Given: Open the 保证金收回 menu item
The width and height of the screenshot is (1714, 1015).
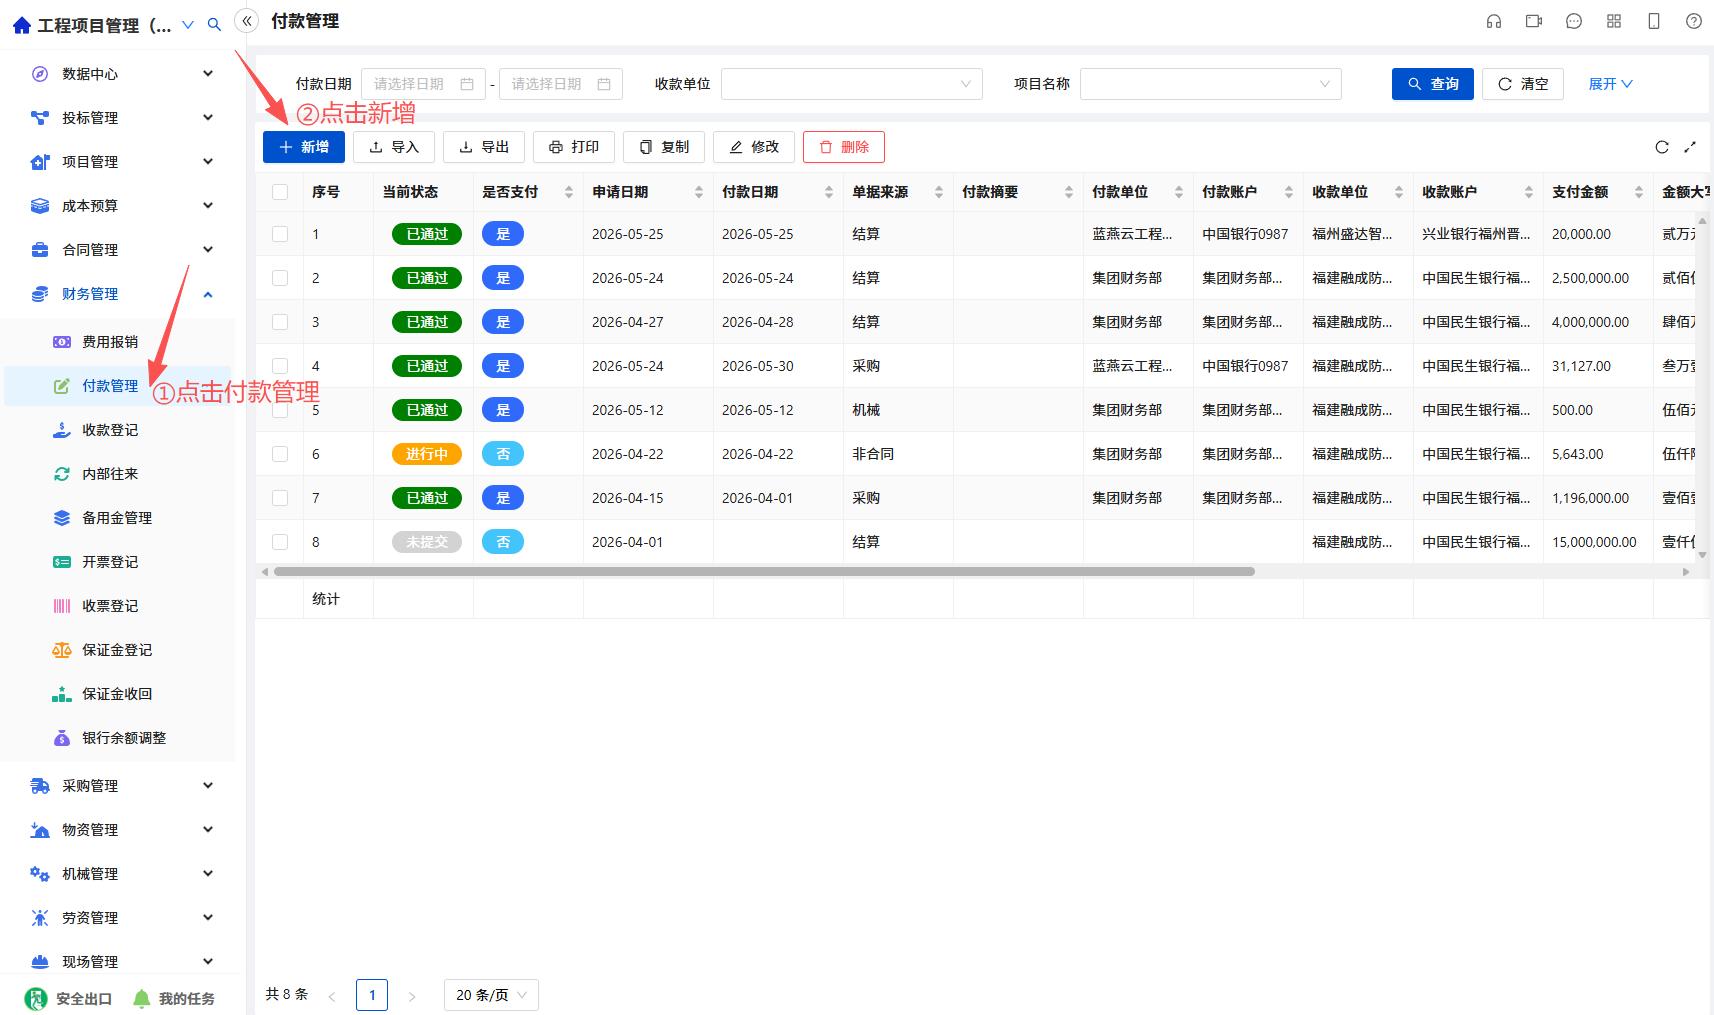Looking at the screenshot, I should point(118,694).
